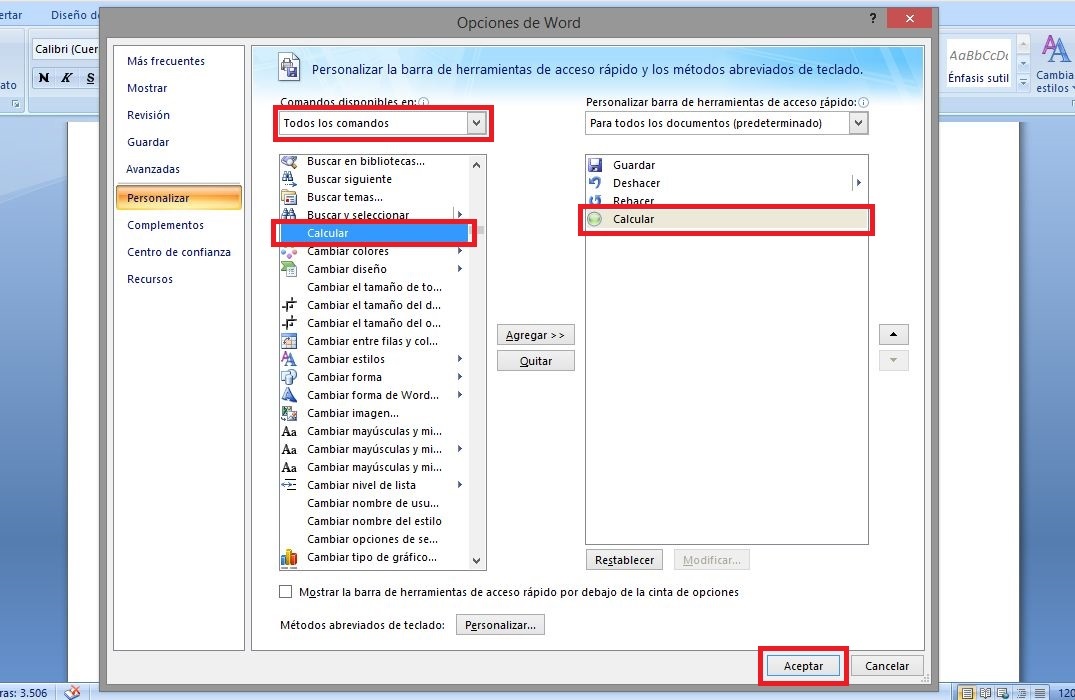The image size is (1075, 700).
Task: Click the Negrita bold N icon
Action: click(x=44, y=77)
